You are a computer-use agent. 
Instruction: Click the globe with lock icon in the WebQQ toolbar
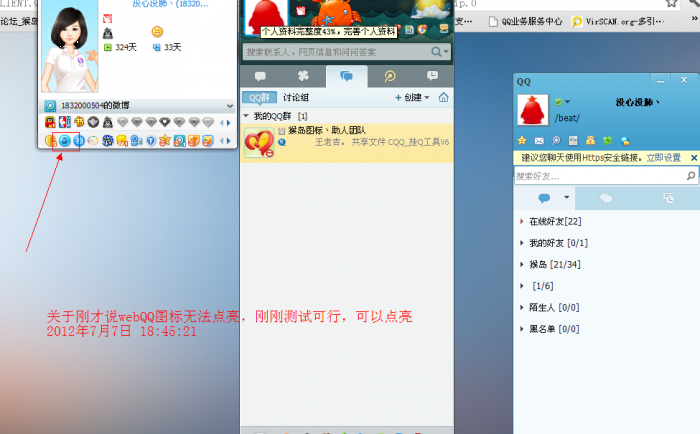pyautogui.click(x=625, y=141)
